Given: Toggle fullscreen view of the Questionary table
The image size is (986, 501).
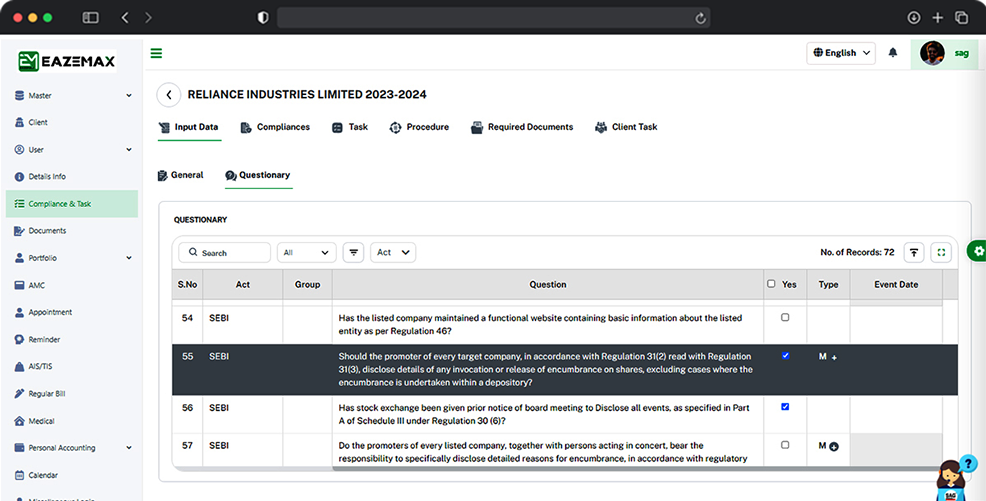Looking at the screenshot, I should [941, 253].
